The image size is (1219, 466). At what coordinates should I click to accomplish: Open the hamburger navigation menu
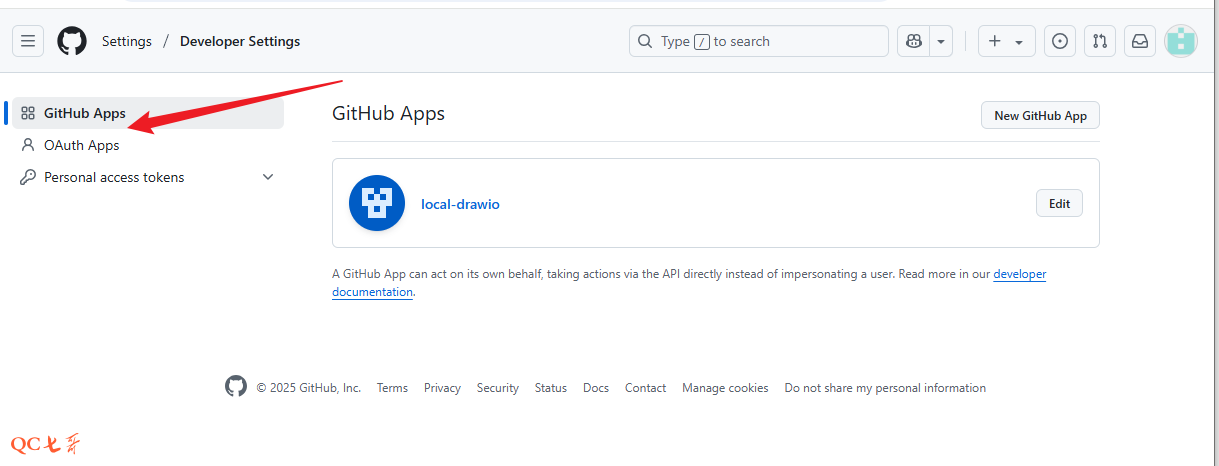point(28,41)
